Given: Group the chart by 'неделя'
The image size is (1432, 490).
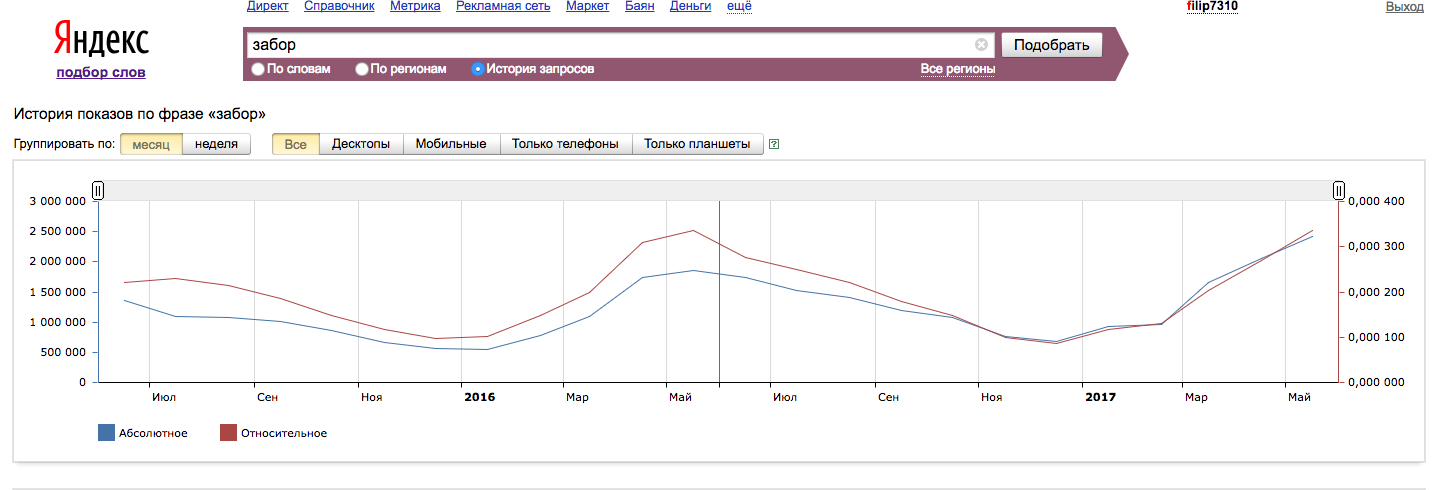Looking at the screenshot, I should pos(216,144).
